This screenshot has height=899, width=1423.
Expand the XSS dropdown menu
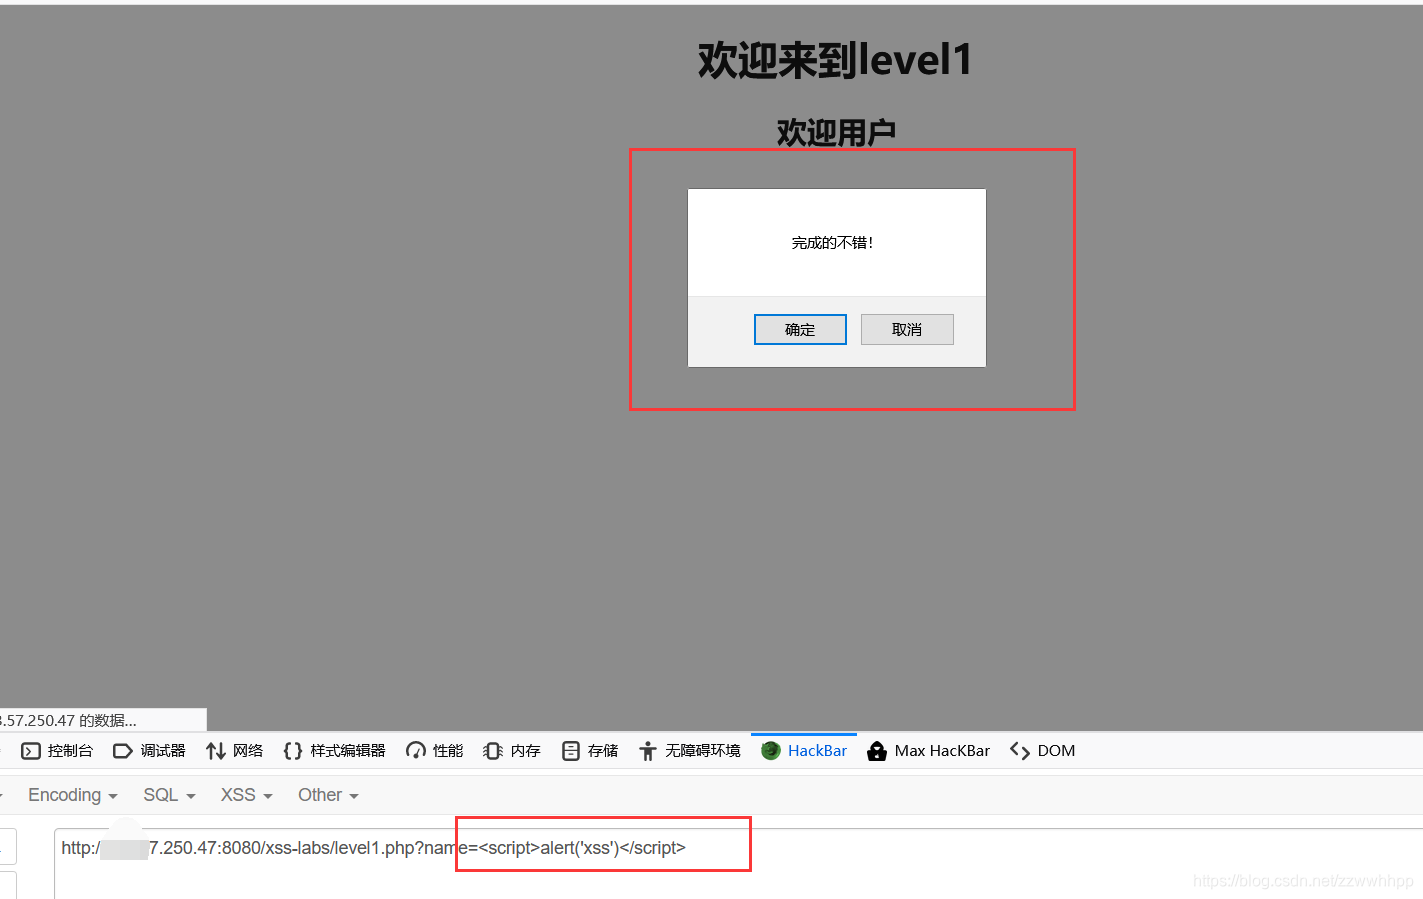[x=246, y=795]
